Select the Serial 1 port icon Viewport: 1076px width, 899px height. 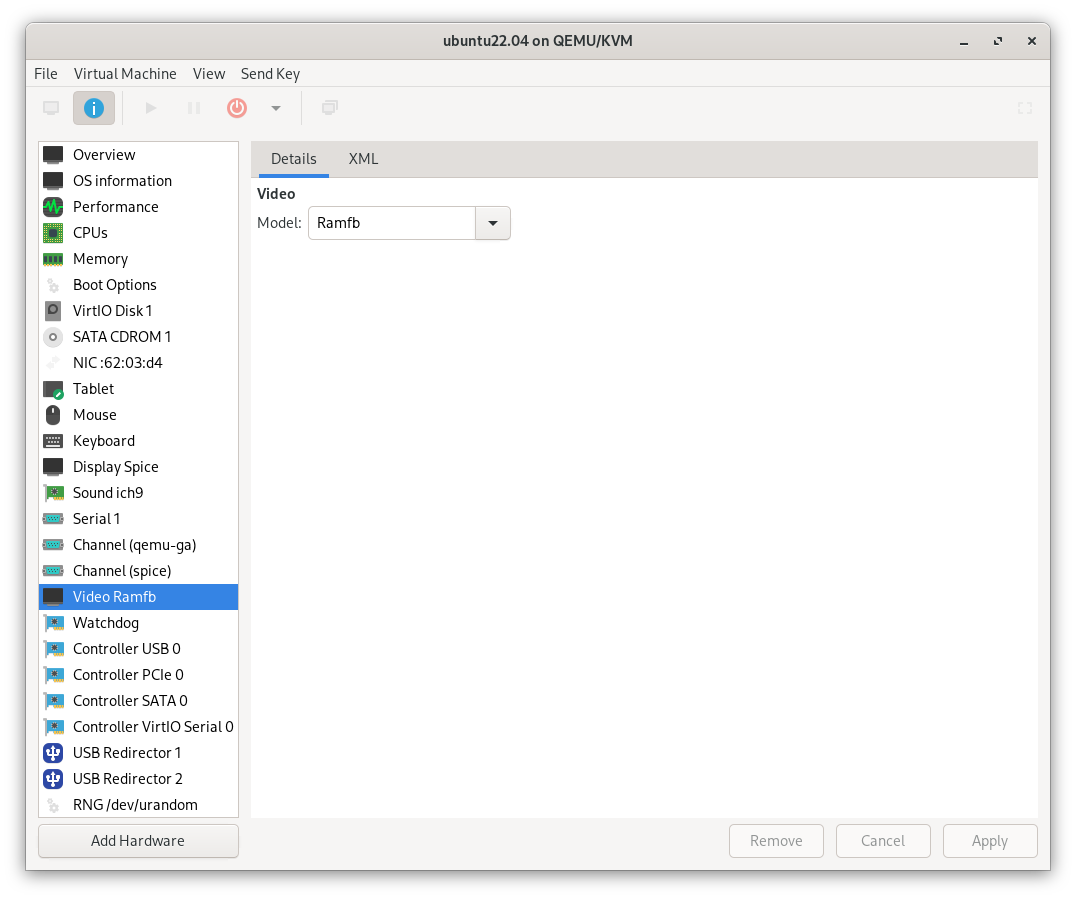pos(53,519)
